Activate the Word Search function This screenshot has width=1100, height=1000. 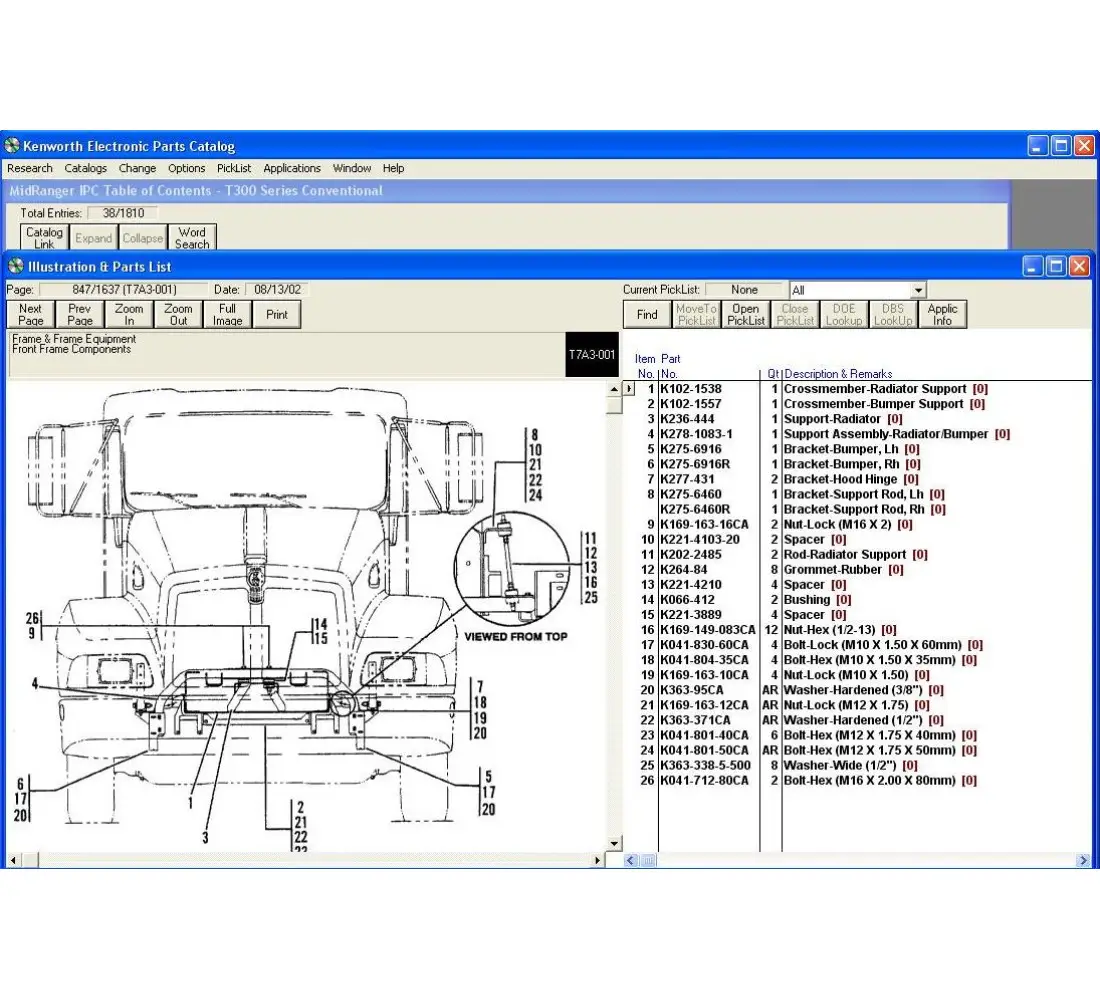[192, 236]
